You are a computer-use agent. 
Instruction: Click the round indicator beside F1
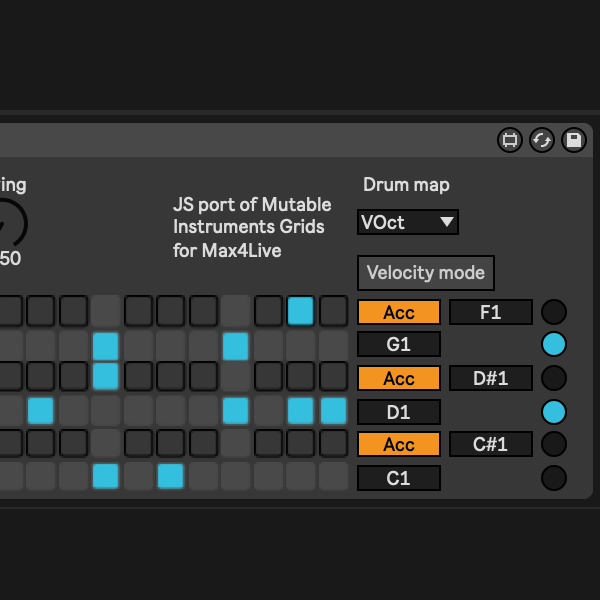tap(554, 312)
